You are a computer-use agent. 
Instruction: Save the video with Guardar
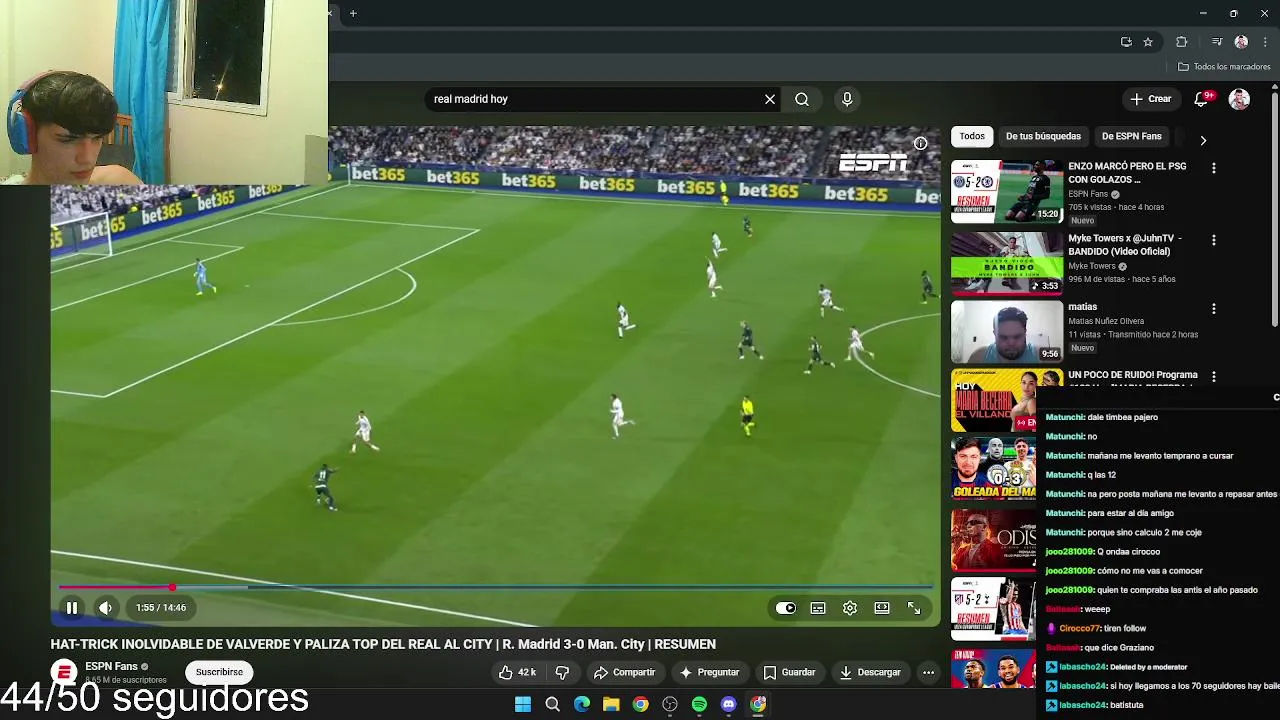[x=789, y=672]
